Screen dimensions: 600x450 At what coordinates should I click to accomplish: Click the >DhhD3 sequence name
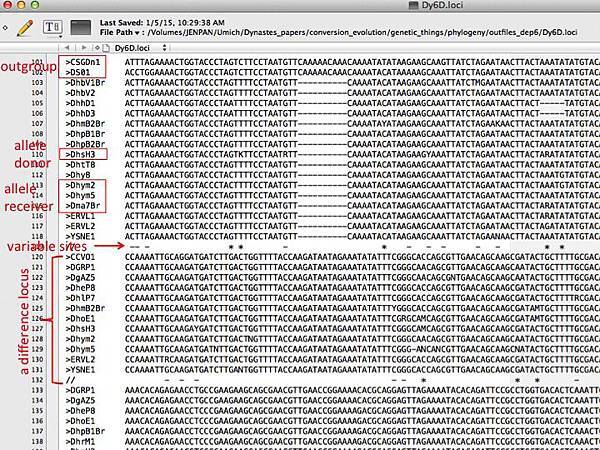(80, 114)
